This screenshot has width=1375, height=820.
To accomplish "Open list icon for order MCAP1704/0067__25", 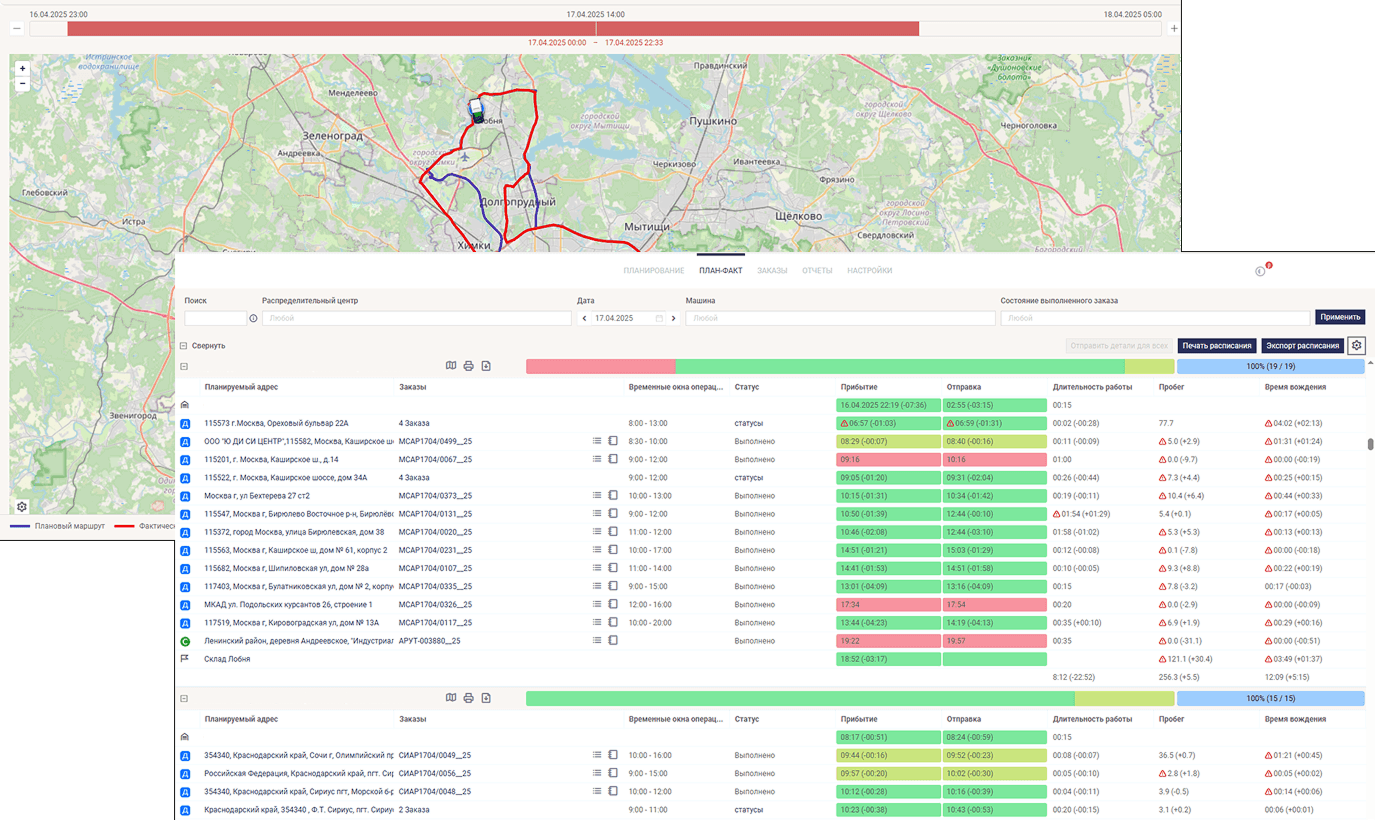I will pyautogui.click(x=597, y=459).
